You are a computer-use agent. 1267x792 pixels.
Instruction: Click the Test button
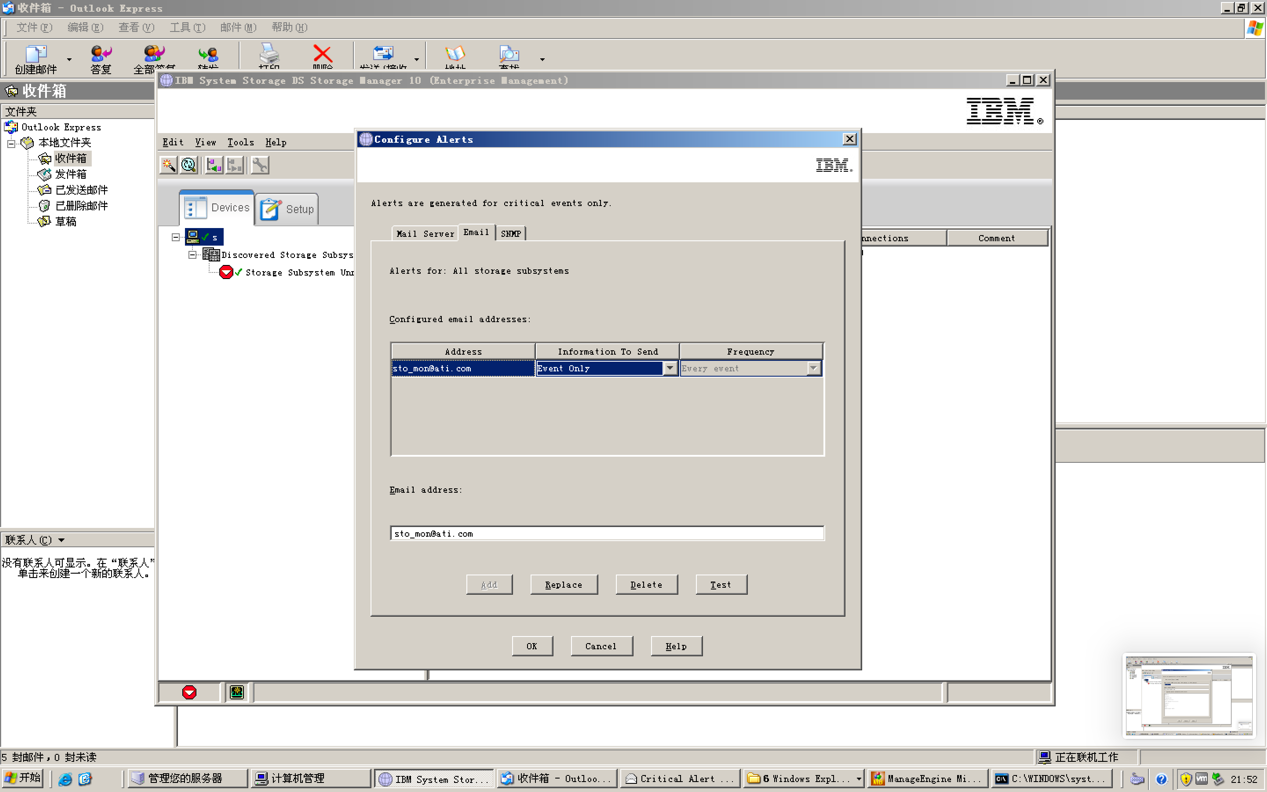click(720, 585)
